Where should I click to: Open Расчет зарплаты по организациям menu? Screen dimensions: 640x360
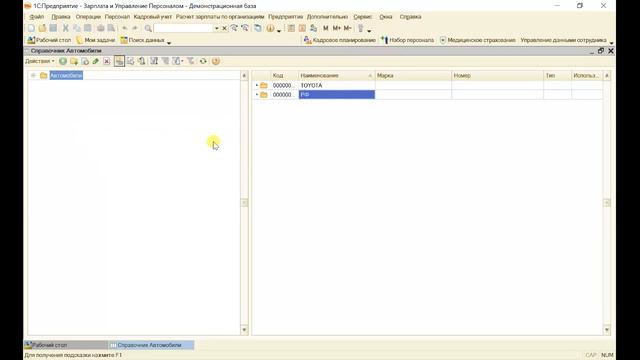click(220, 17)
